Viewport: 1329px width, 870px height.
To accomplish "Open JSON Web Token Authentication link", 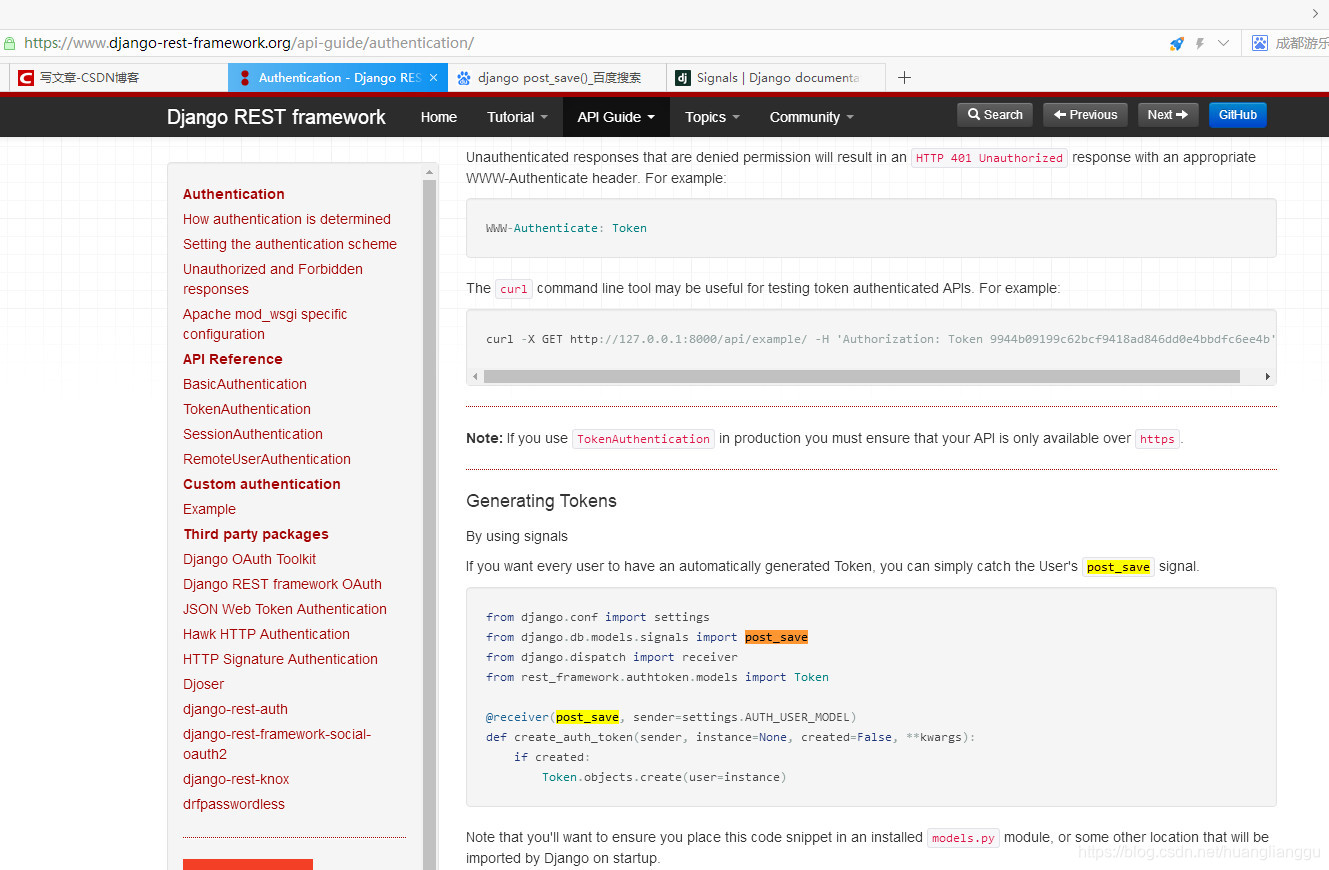I will 285,609.
